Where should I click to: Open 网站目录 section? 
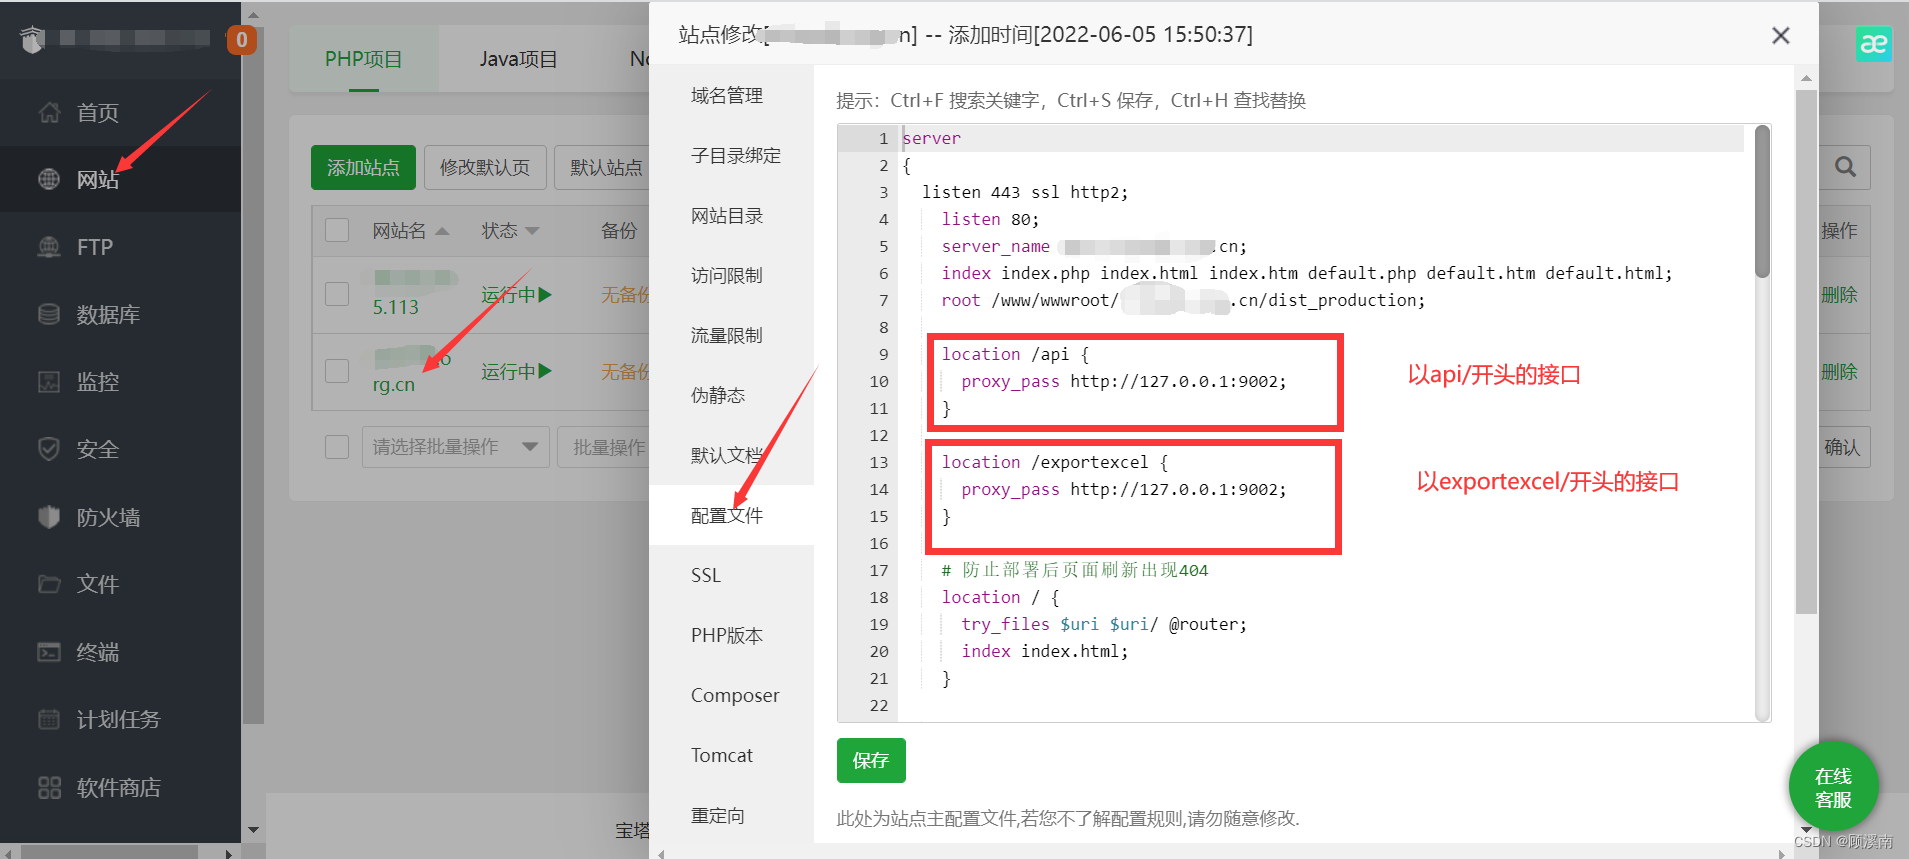click(x=727, y=216)
